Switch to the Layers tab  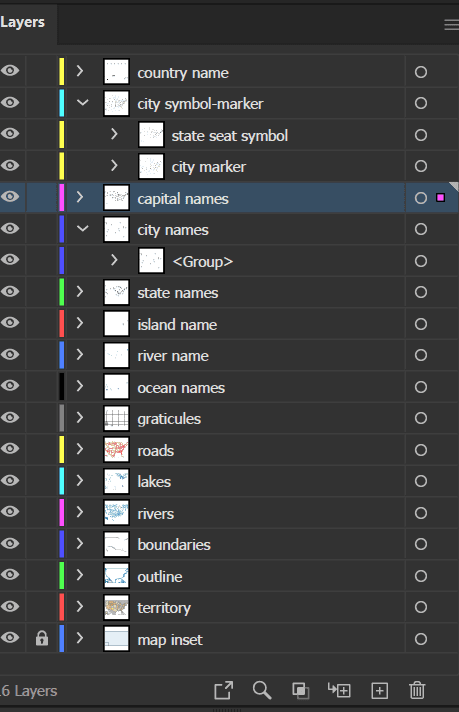(22, 22)
